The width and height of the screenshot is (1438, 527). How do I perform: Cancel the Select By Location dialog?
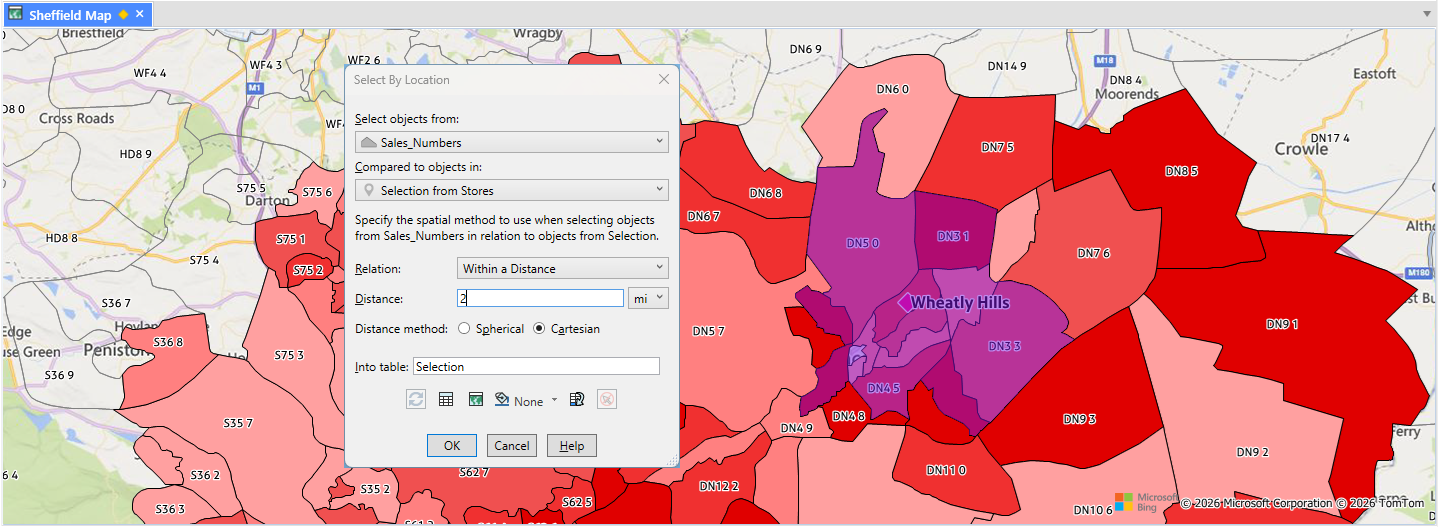(x=512, y=445)
